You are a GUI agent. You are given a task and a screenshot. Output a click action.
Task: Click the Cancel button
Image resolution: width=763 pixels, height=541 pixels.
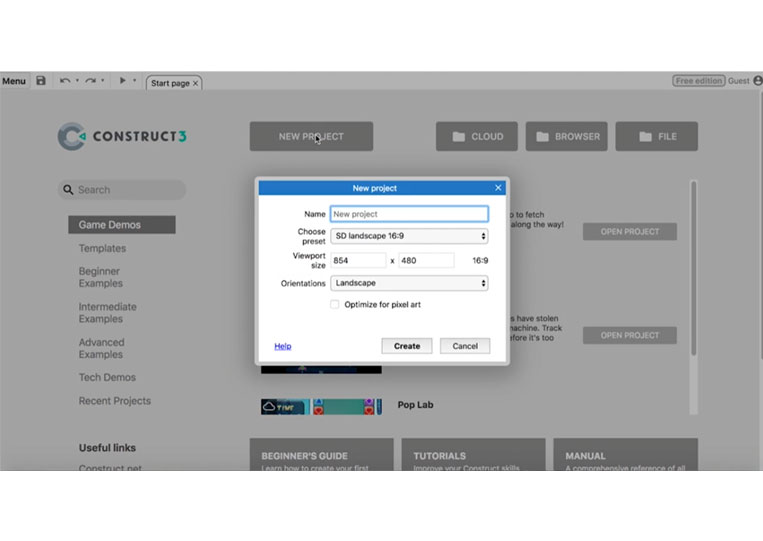coord(465,346)
